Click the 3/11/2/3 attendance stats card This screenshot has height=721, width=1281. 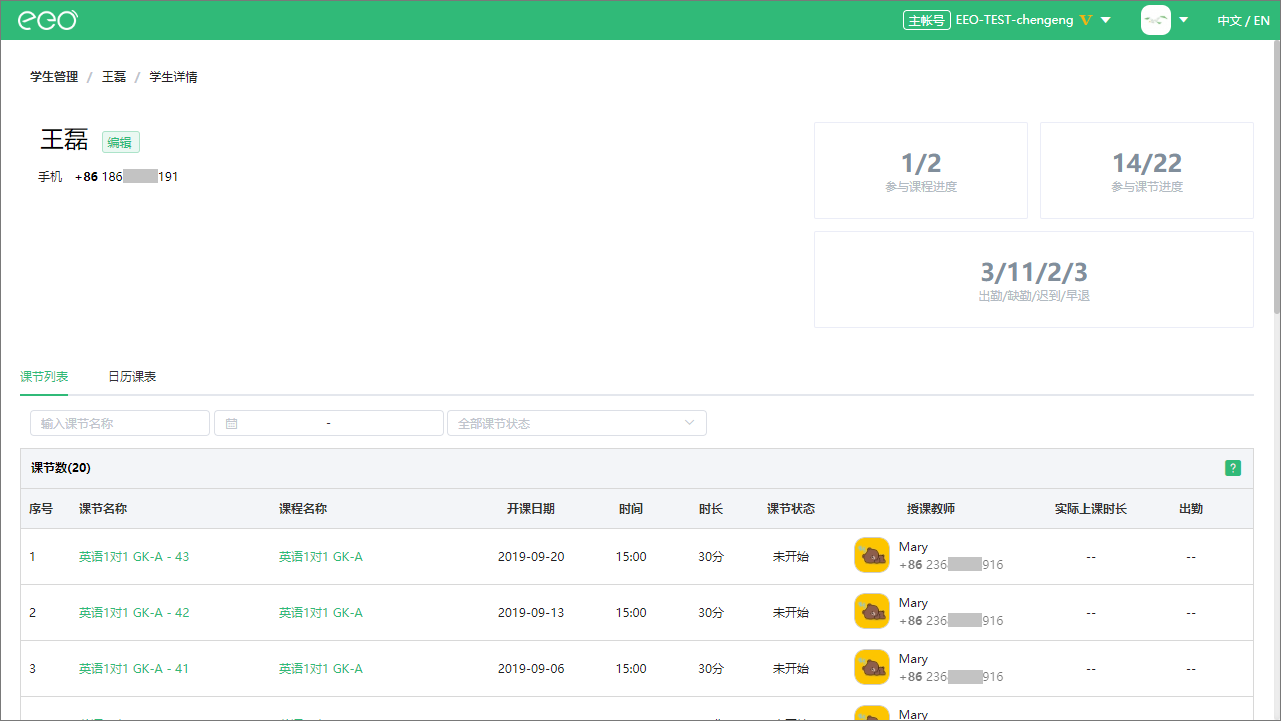(1034, 279)
